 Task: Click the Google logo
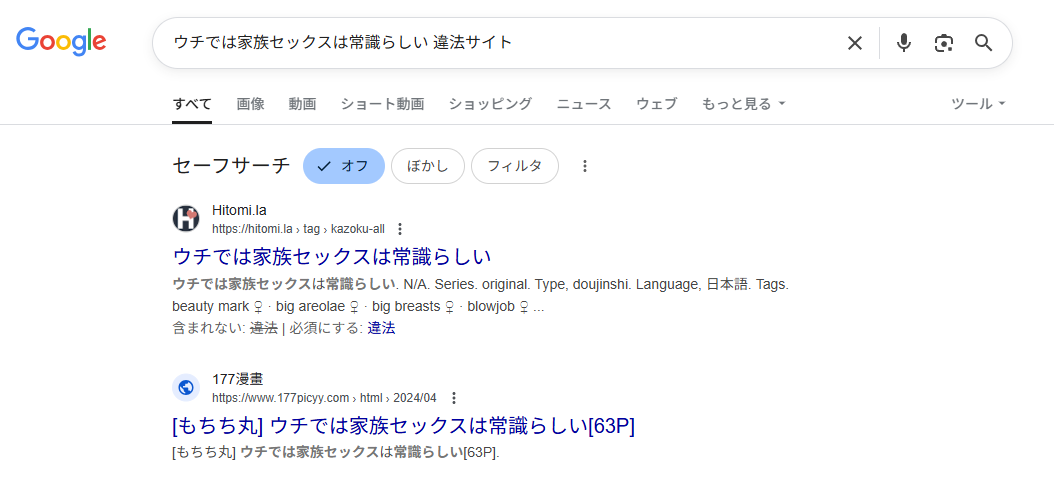61,41
